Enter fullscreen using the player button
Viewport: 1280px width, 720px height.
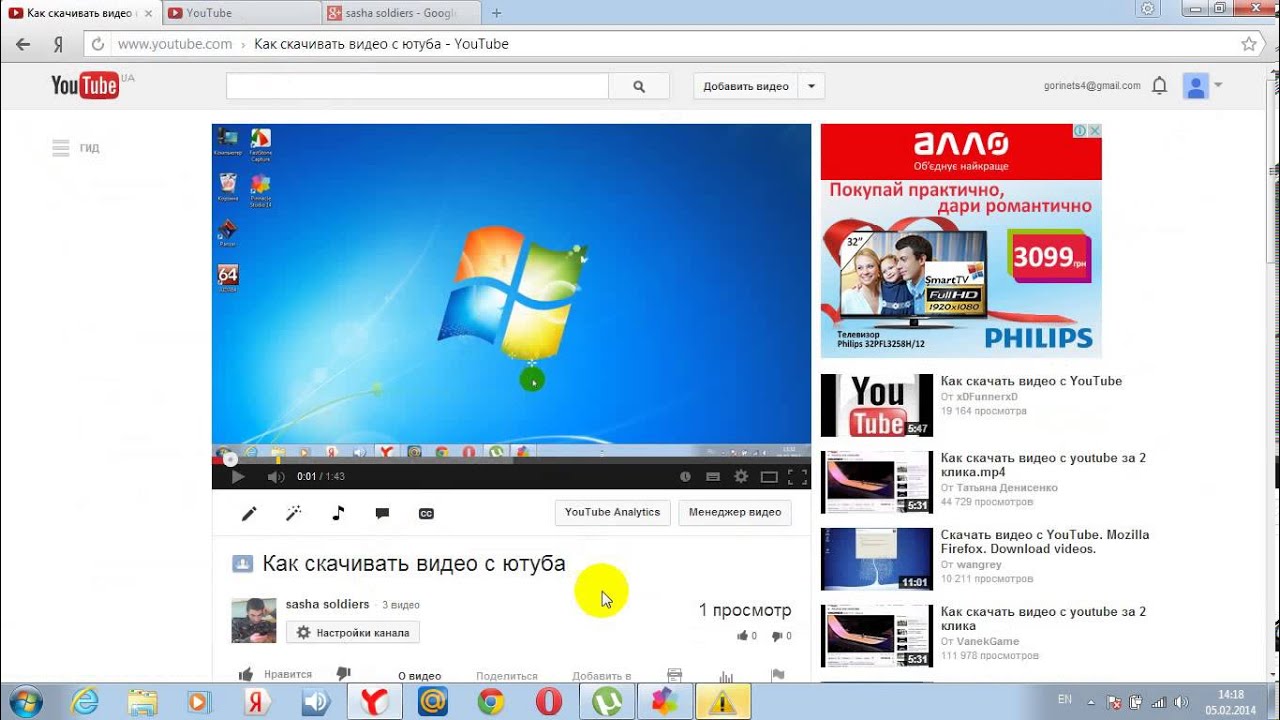tap(797, 477)
